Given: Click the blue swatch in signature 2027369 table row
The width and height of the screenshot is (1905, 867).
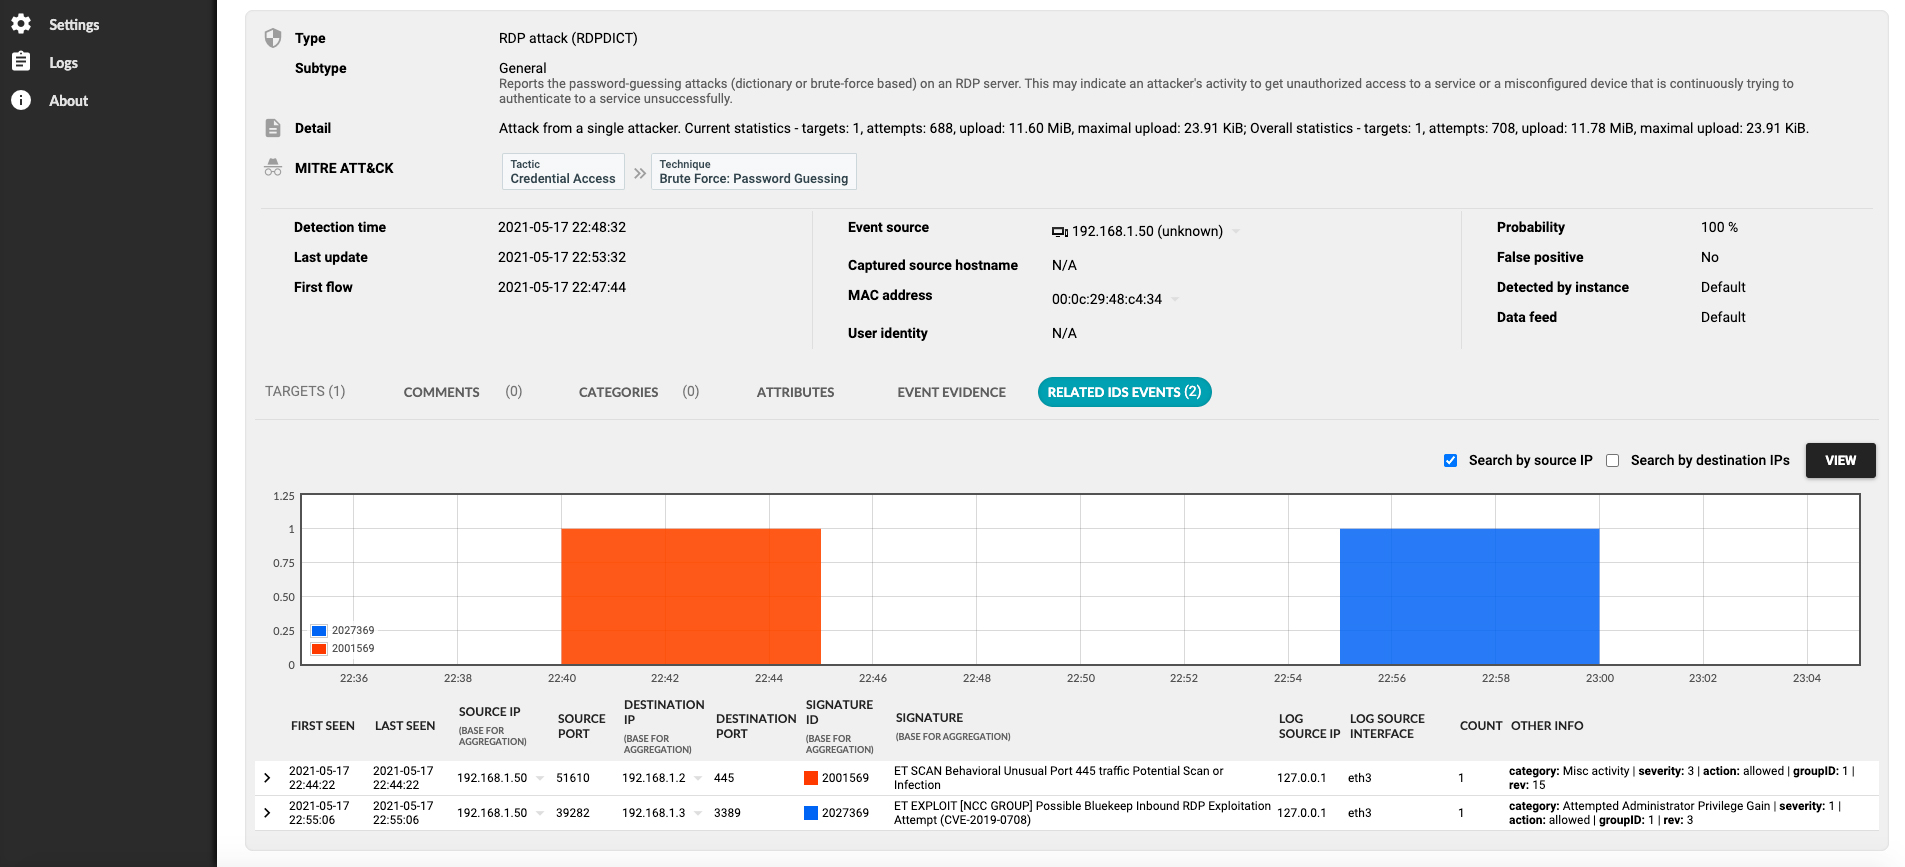Looking at the screenshot, I should tap(811, 813).
